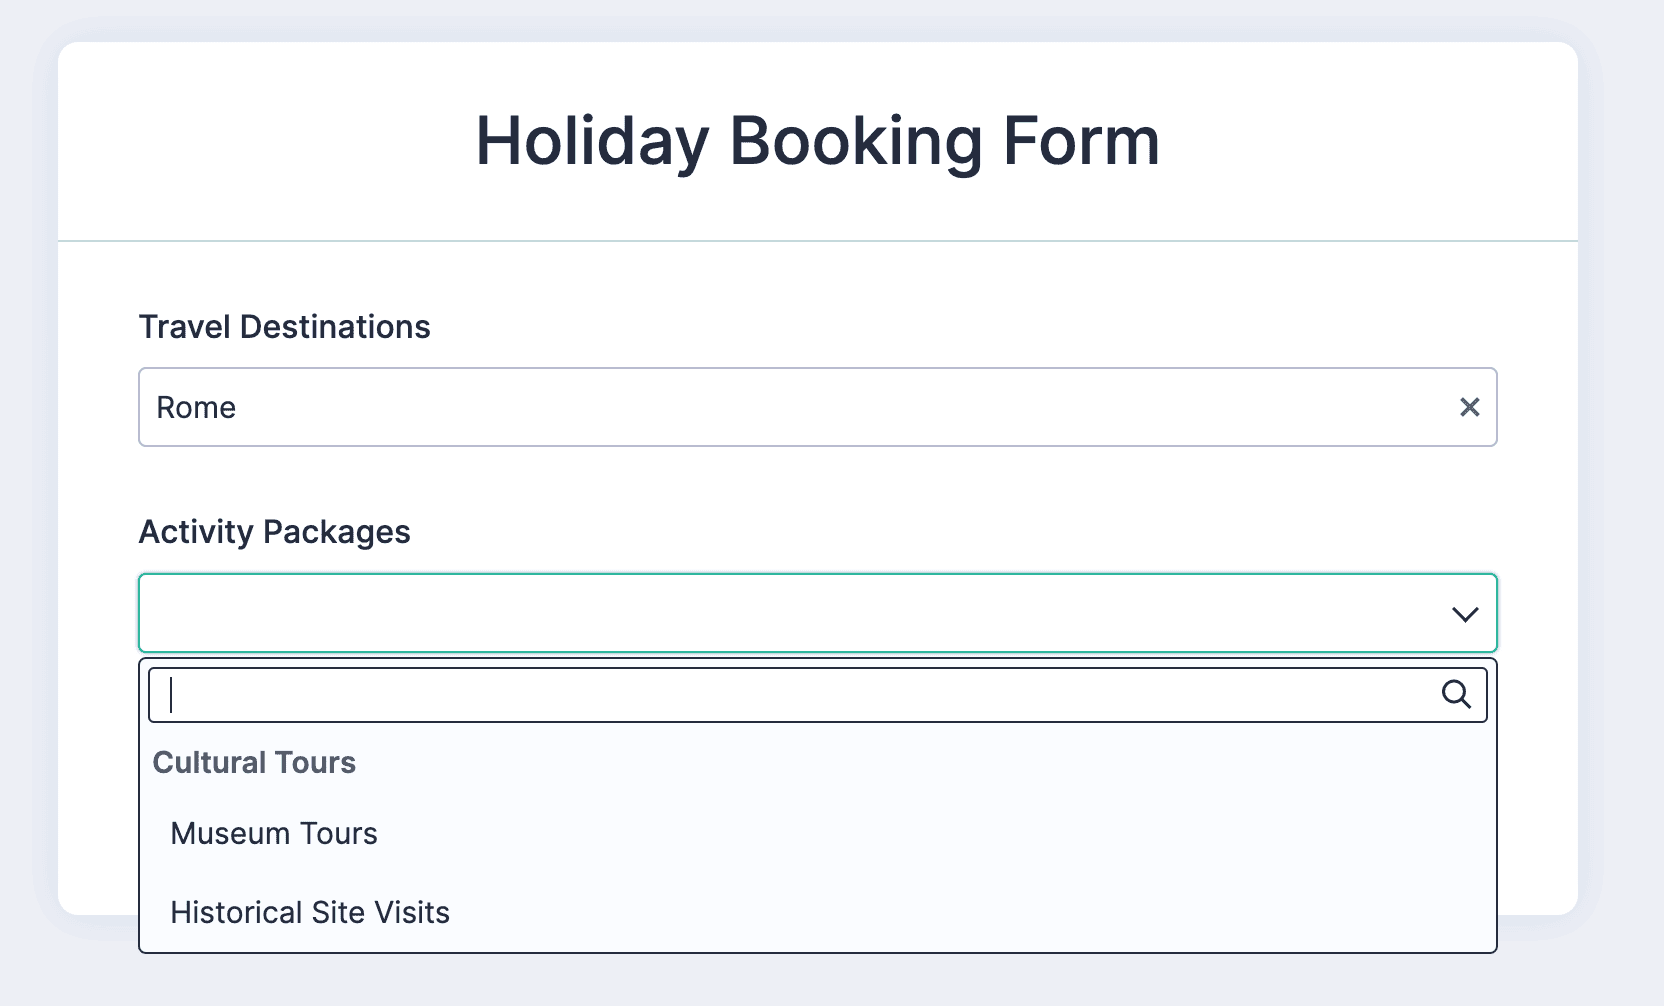Open the Travel Destinations select box

800,407
